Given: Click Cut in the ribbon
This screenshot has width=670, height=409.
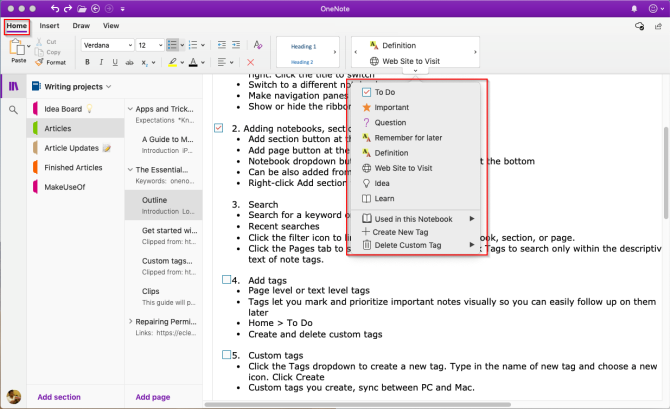Looking at the screenshot, I should (47, 42).
